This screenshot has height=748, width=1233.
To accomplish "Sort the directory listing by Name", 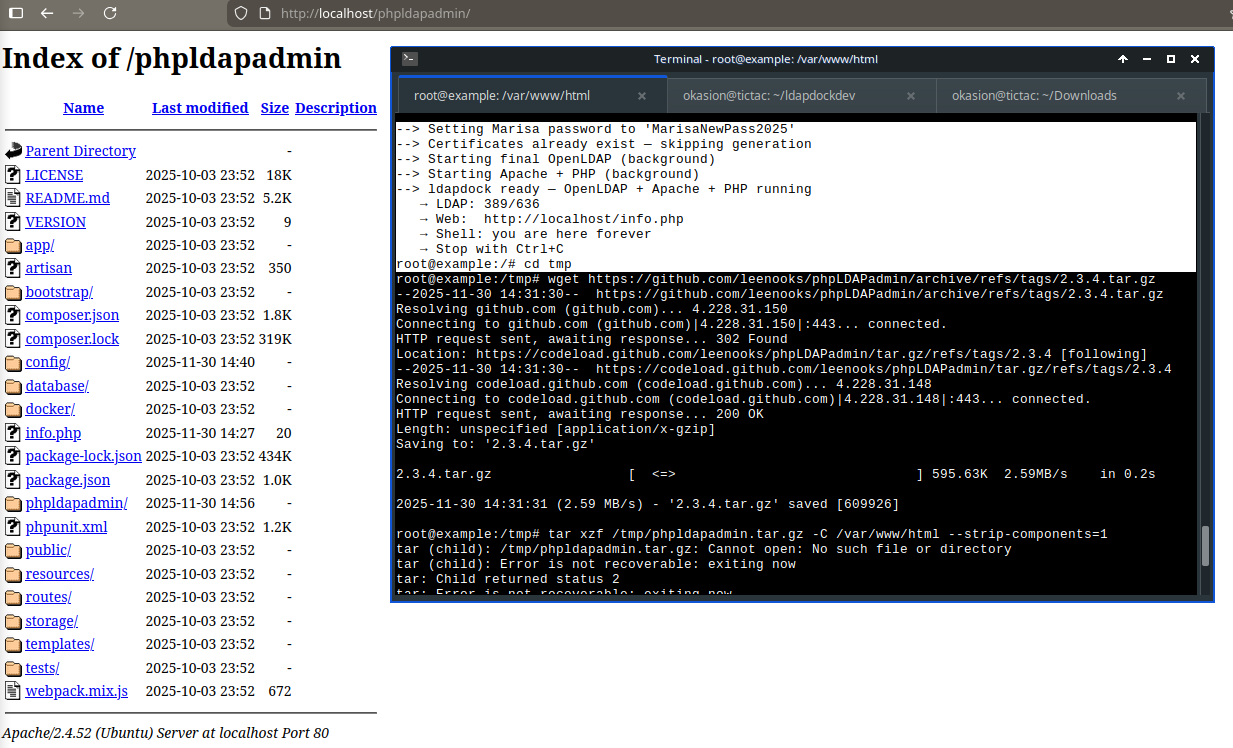I will point(83,108).
